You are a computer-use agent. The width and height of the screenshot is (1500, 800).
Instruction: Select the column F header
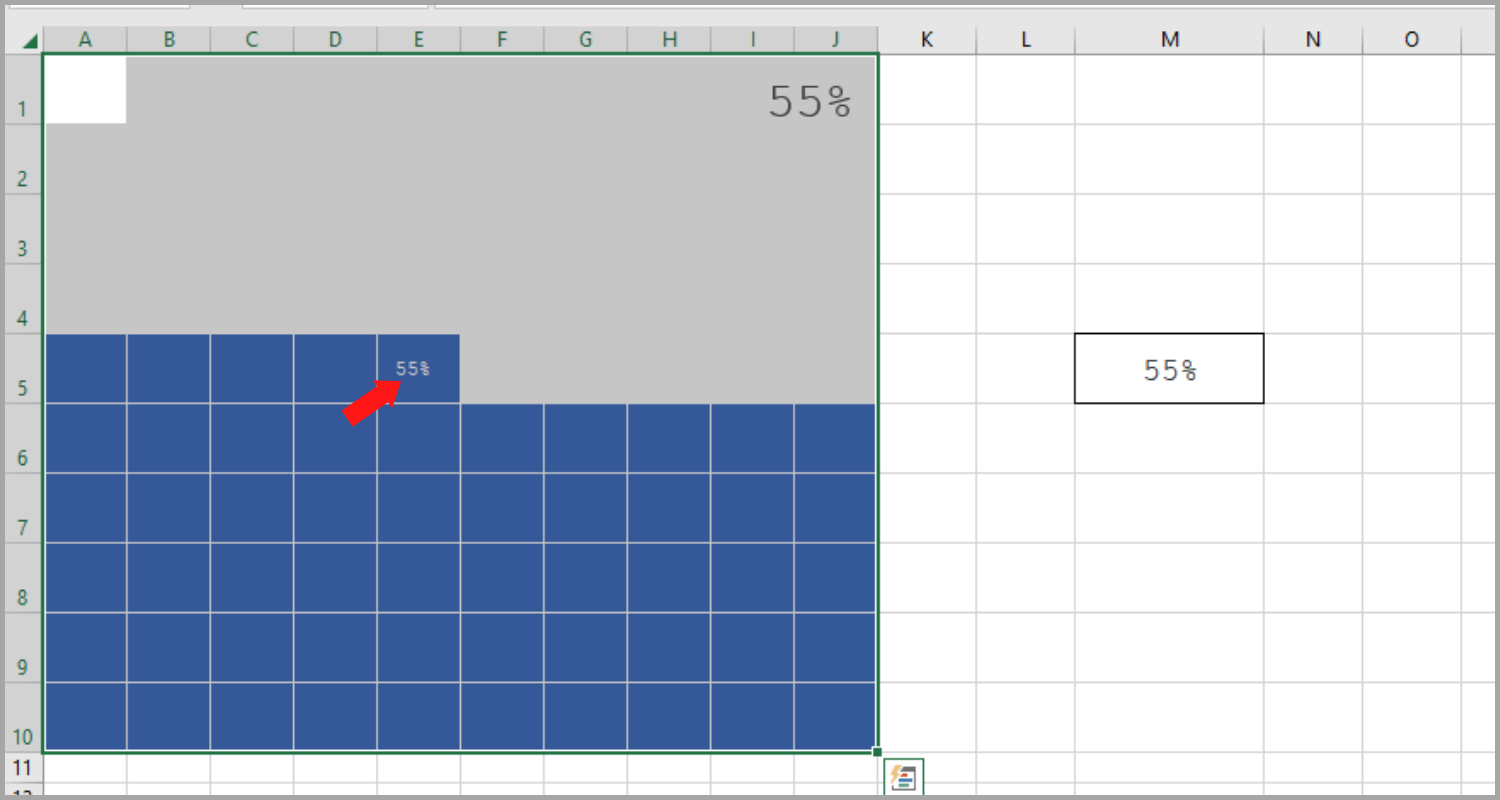pos(502,40)
